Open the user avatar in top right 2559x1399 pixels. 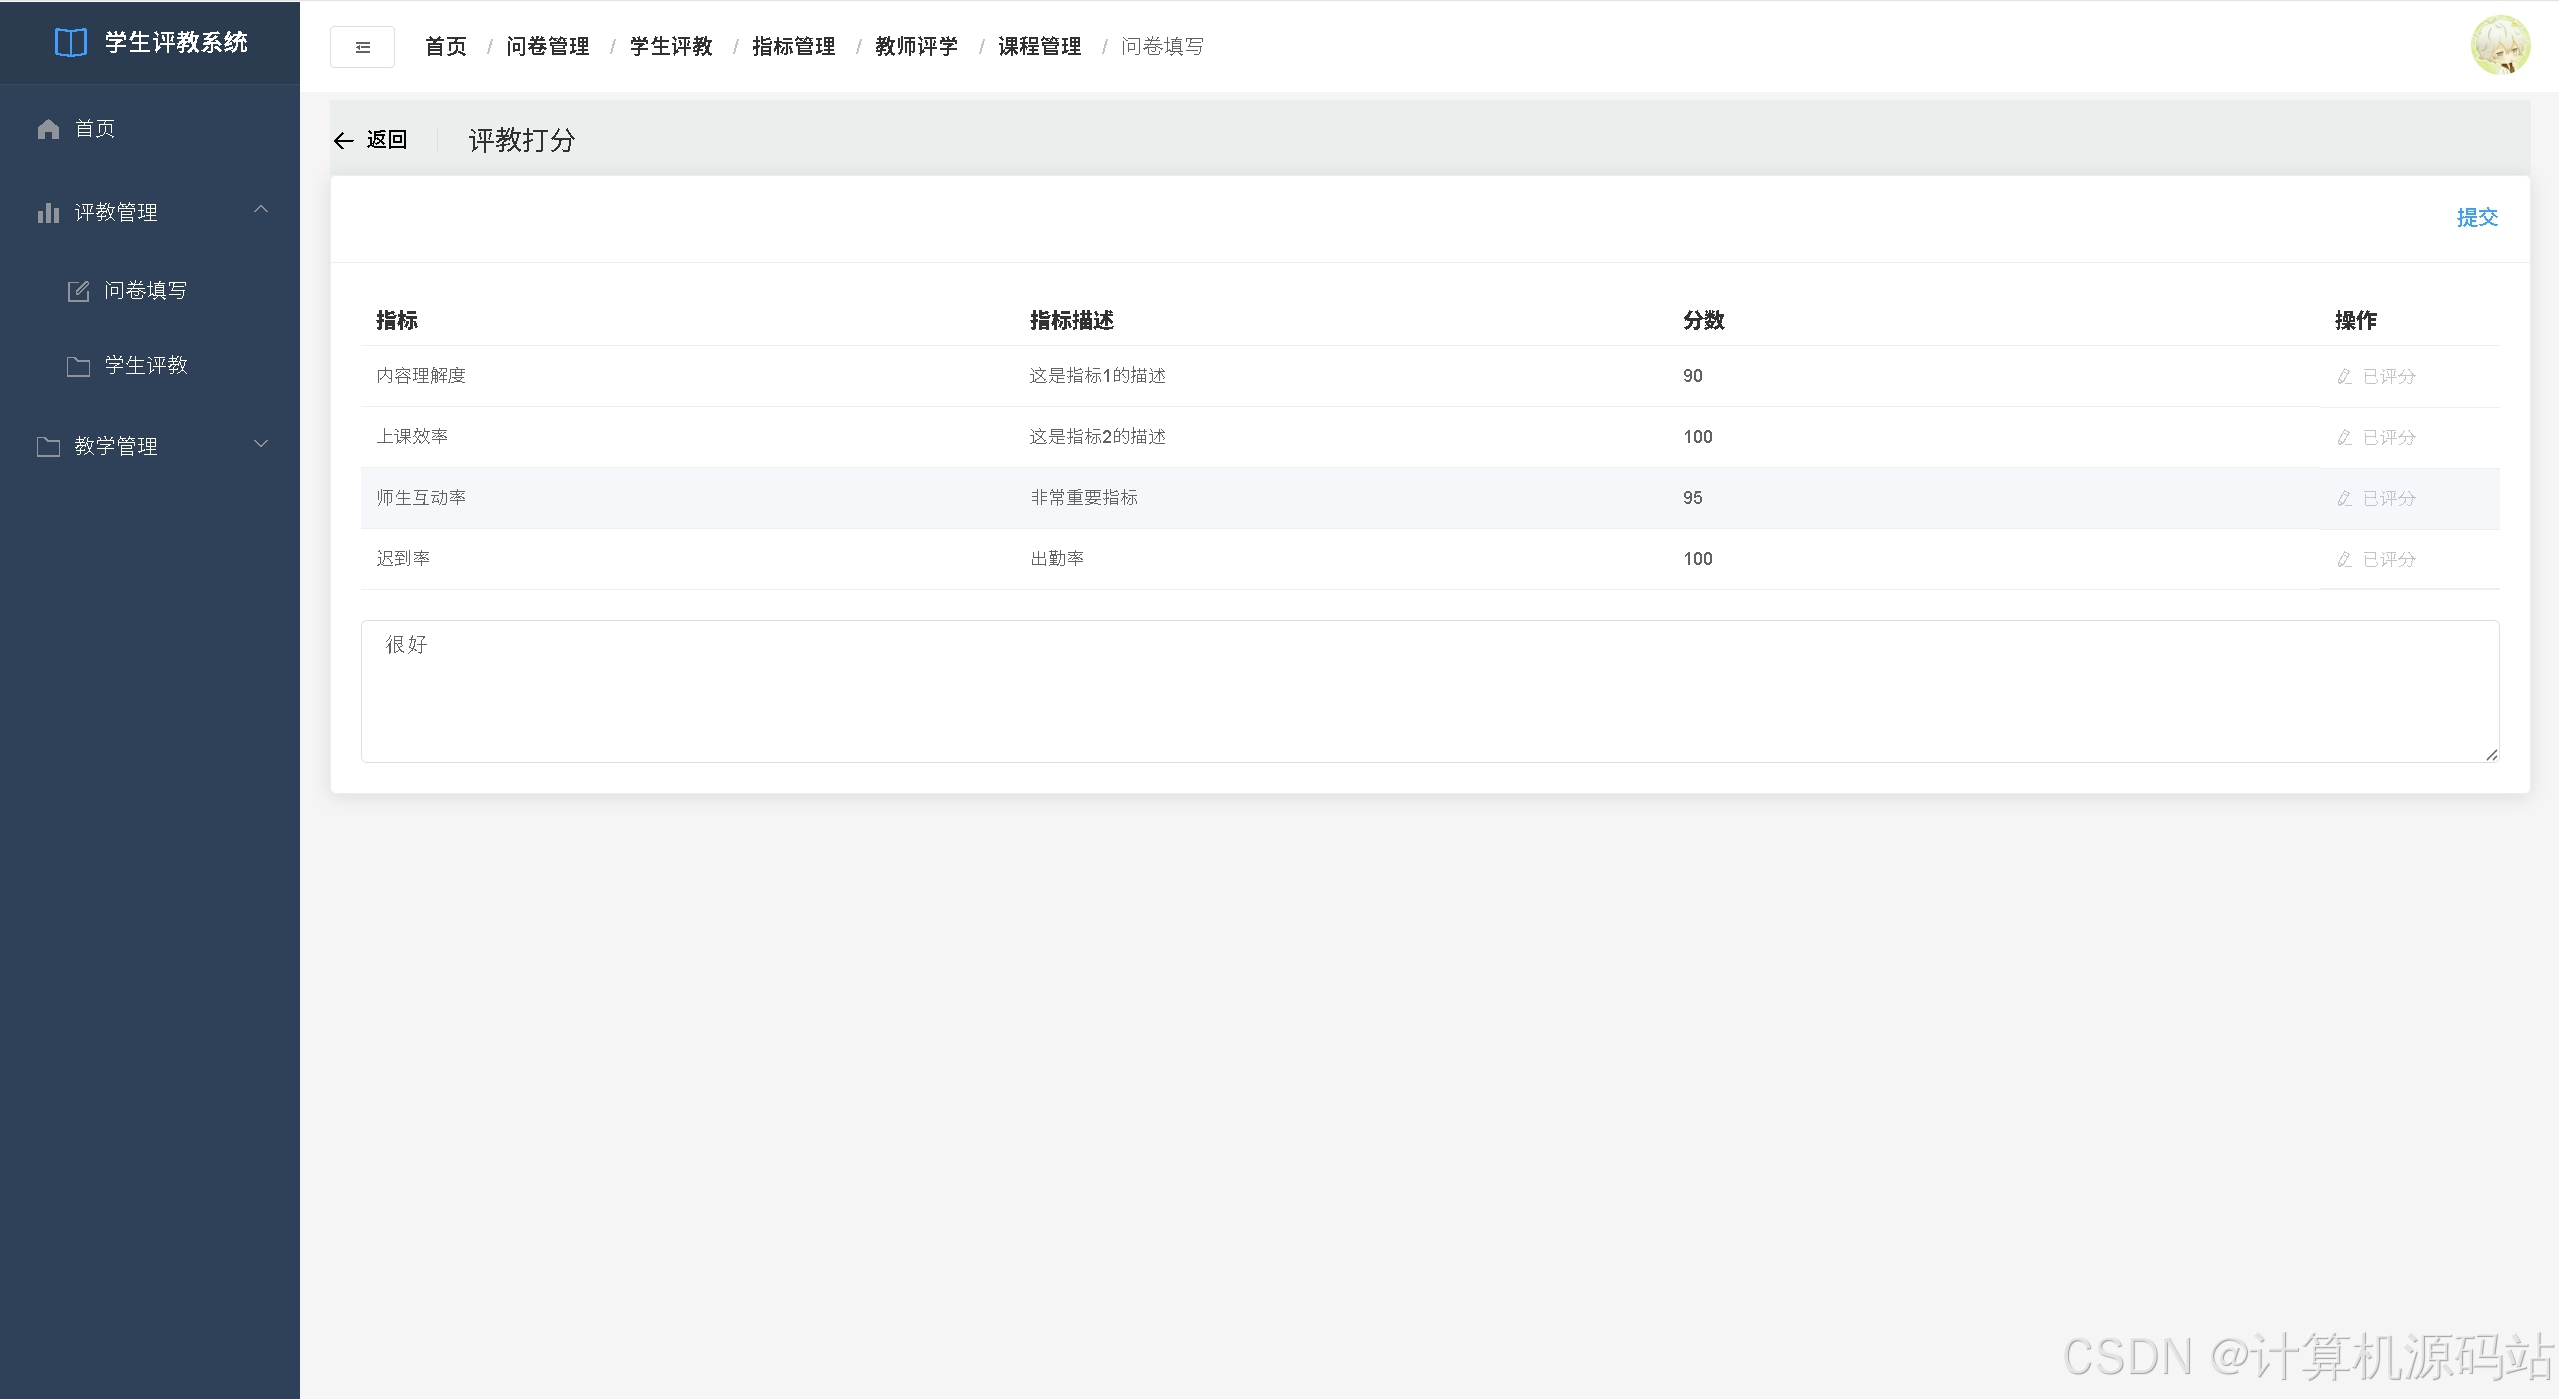2500,45
